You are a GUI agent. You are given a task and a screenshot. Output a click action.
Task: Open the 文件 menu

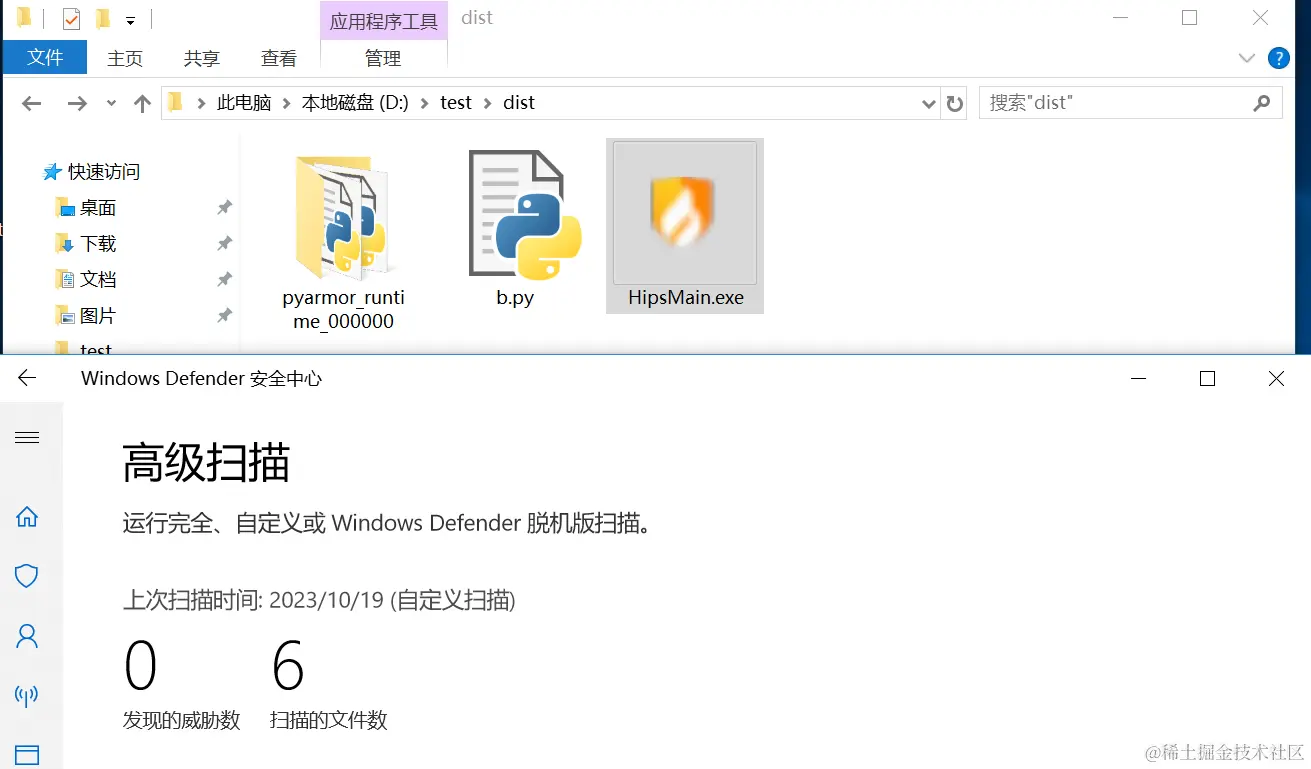pos(45,57)
